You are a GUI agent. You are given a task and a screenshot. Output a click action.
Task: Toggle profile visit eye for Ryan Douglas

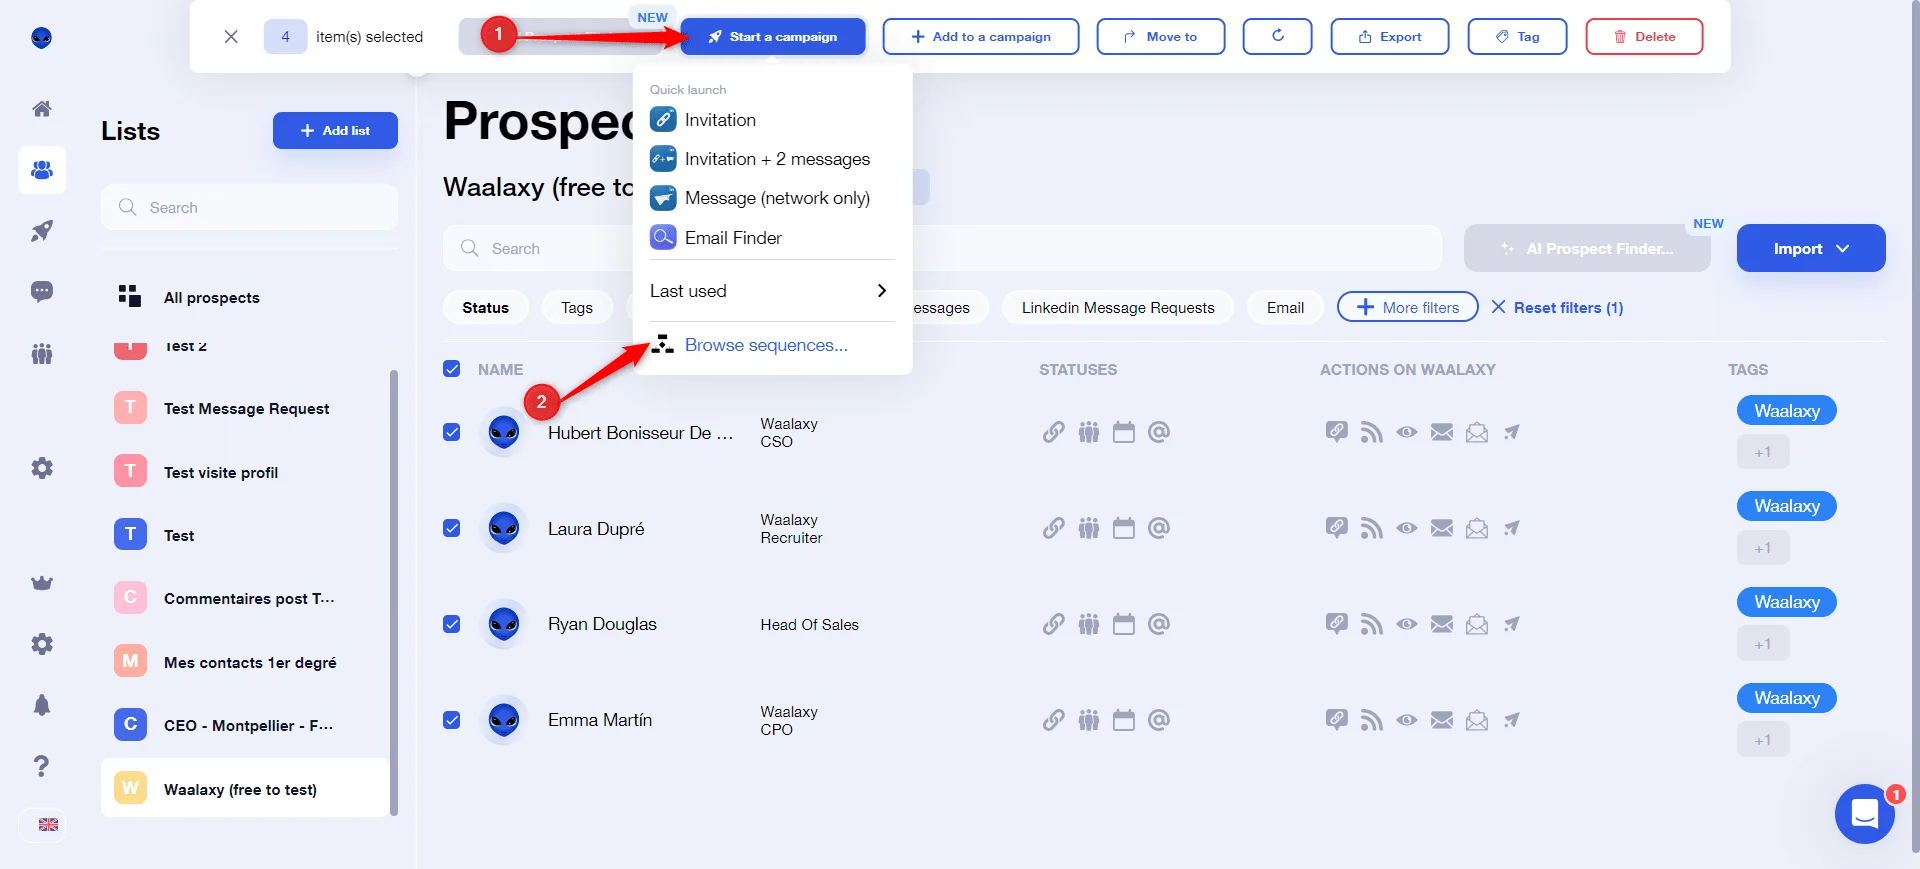pos(1407,624)
